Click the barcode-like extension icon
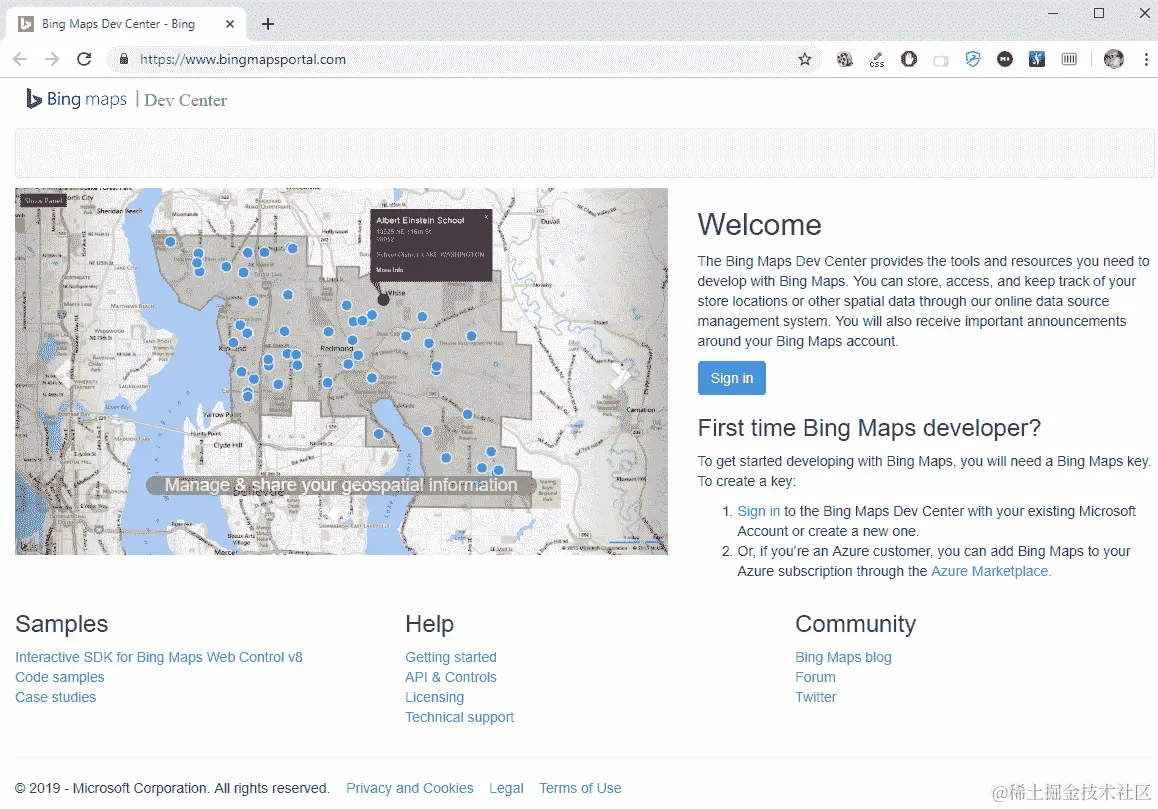The height and width of the screenshot is (809, 1158). [x=1069, y=59]
